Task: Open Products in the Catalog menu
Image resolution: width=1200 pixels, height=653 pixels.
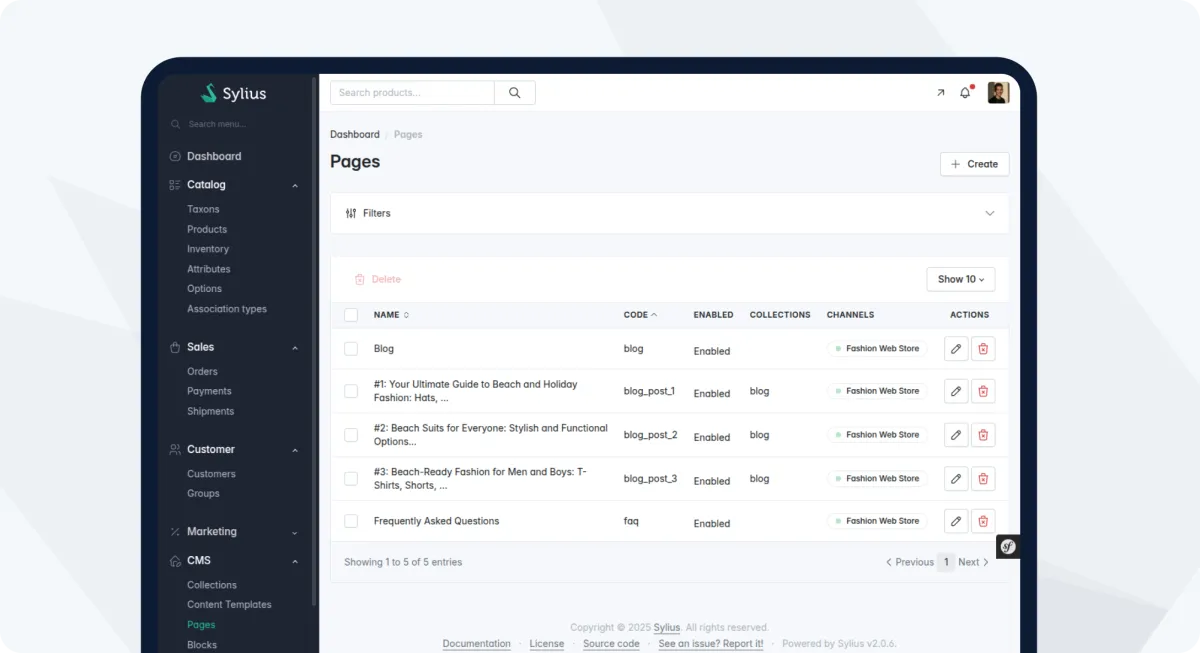Action: (207, 229)
